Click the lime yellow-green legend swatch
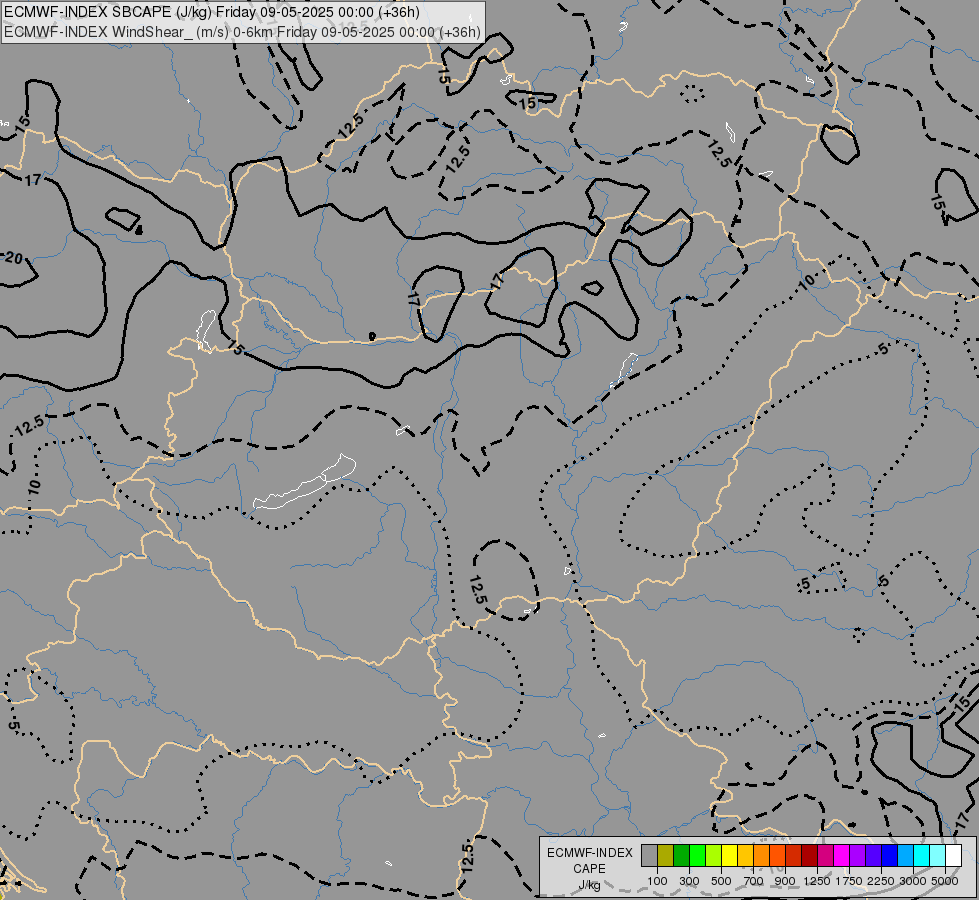The width and height of the screenshot is (979, 900). point(714,855)
